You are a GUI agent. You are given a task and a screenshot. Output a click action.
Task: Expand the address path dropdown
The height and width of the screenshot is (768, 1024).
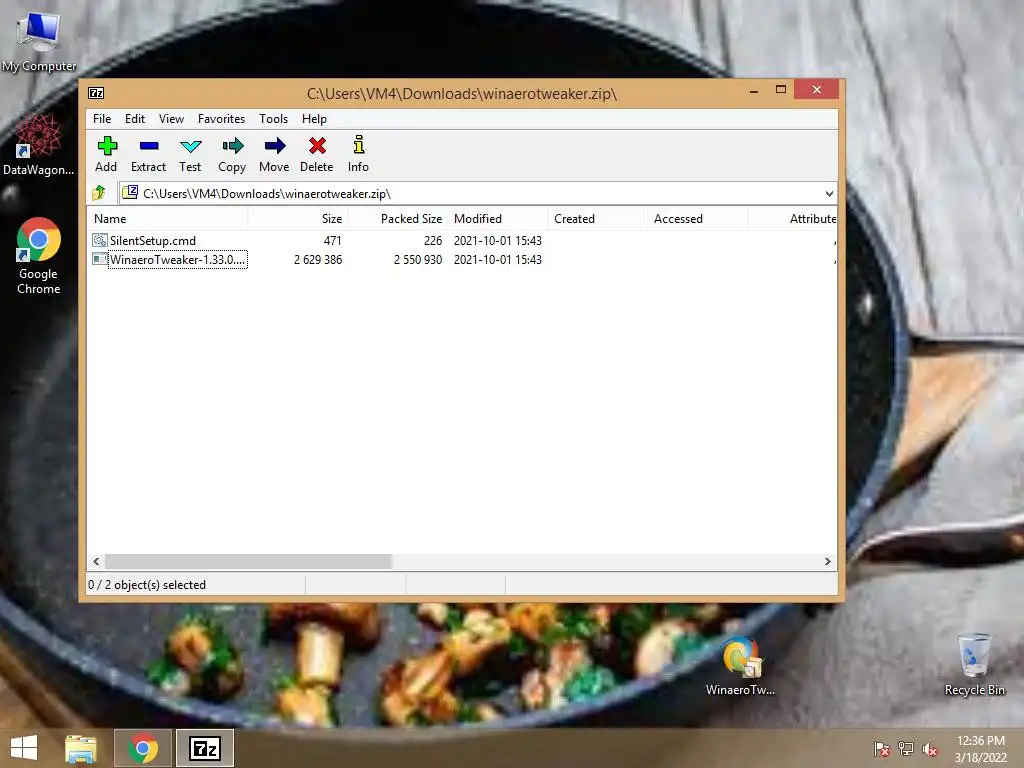[x=829, y=193]
